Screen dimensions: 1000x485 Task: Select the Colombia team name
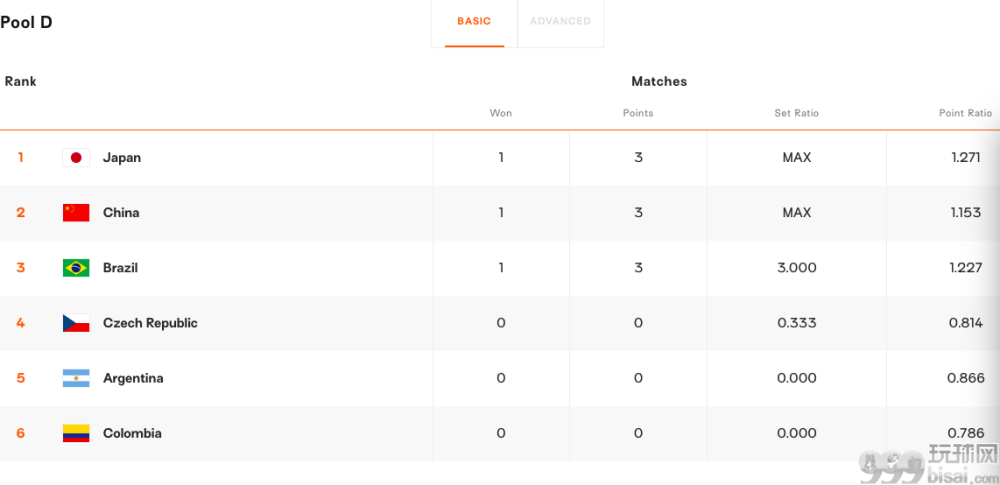(x=132, y=433)
